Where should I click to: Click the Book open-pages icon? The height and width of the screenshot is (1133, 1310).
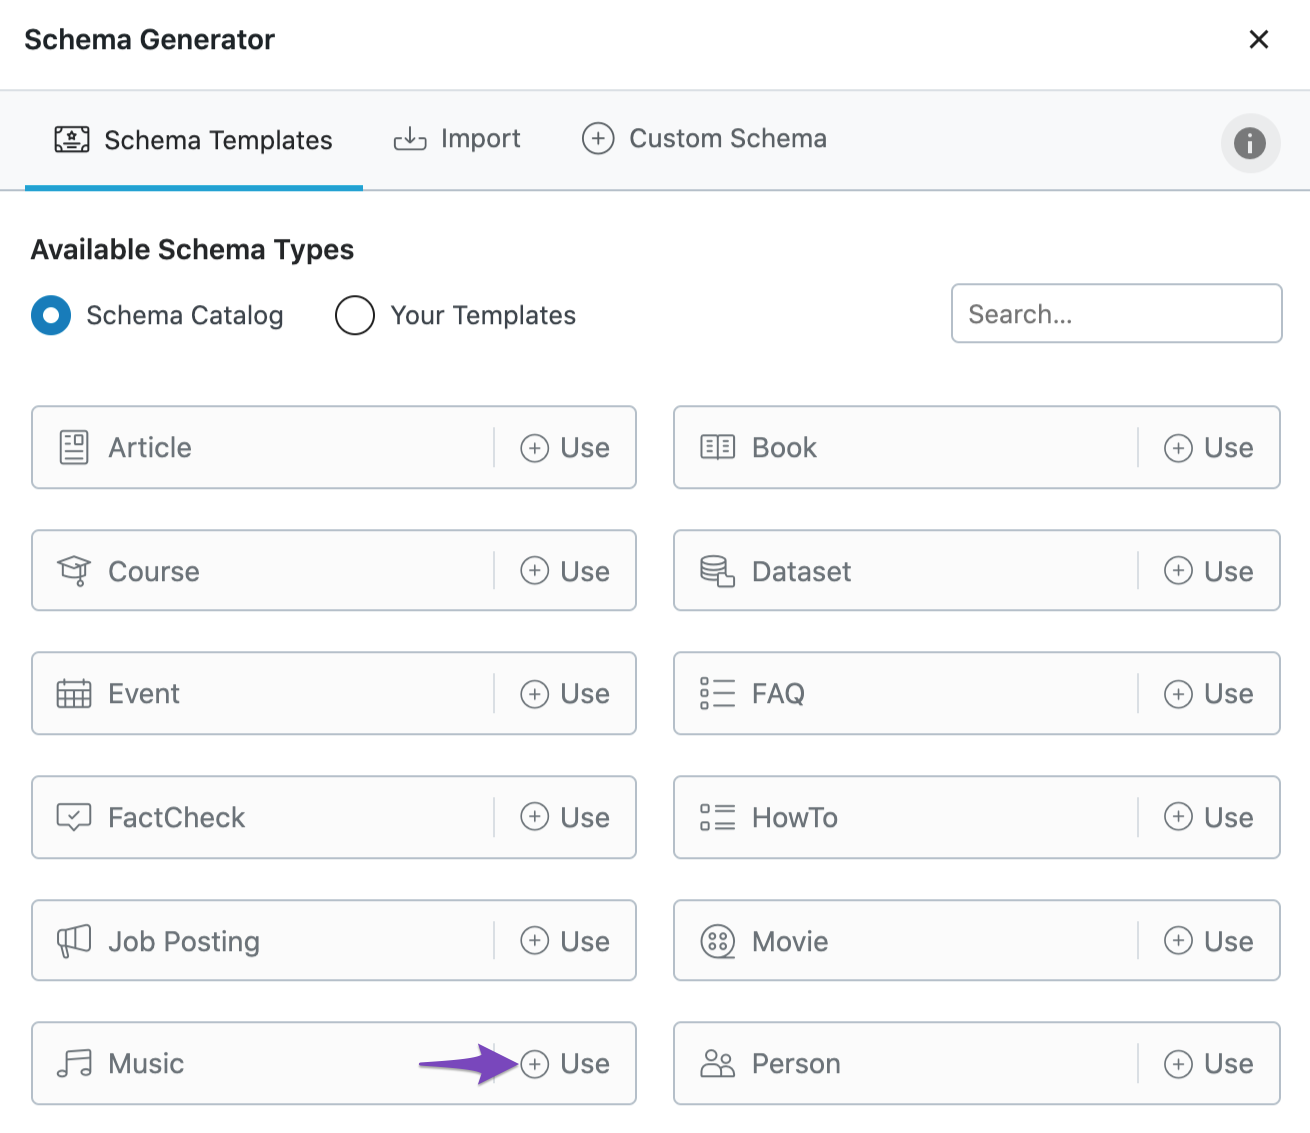pyautogui.click(x=718, y=447)
